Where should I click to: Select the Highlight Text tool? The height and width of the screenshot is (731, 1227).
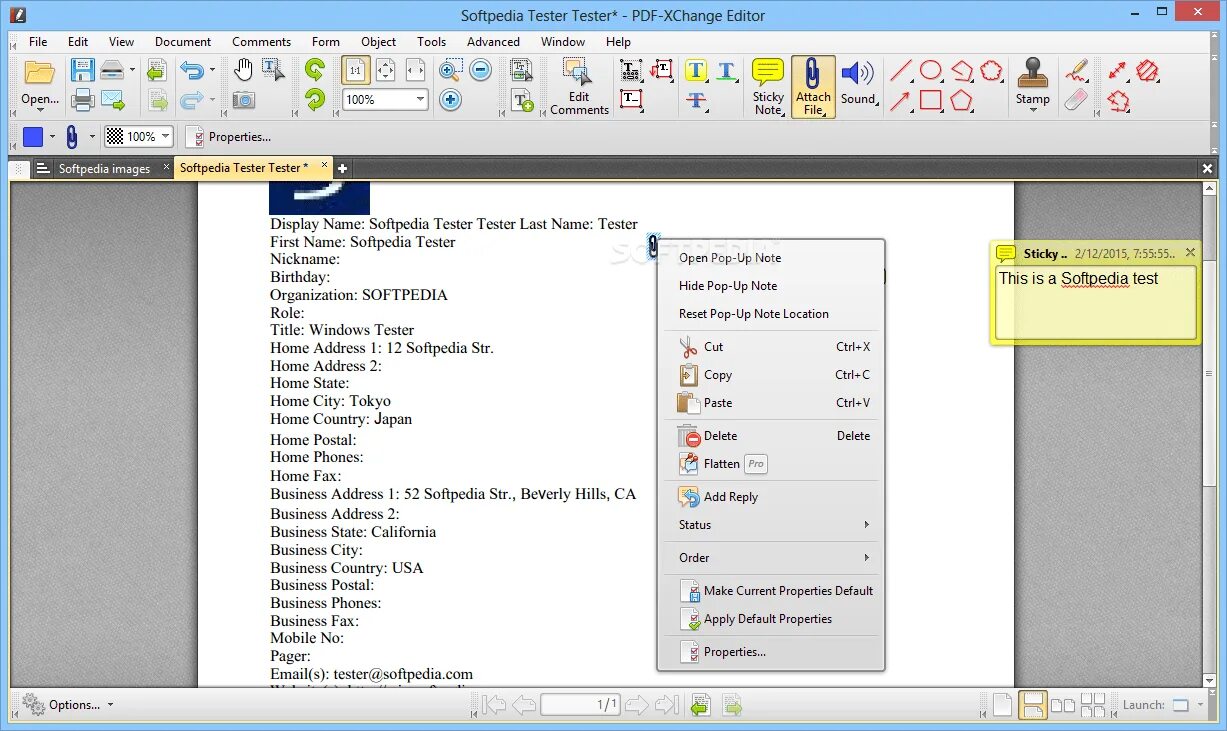click(x=696, y=70)
